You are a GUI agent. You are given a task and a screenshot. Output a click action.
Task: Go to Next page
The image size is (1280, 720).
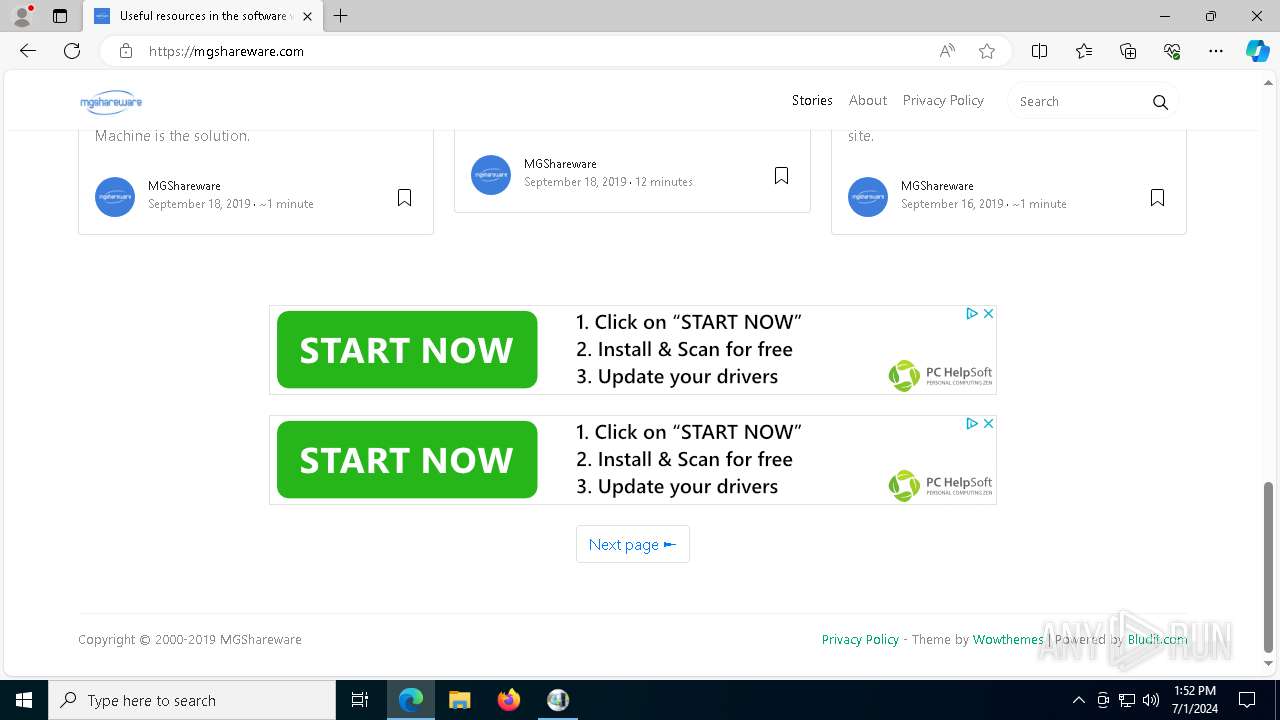[633, 544]
